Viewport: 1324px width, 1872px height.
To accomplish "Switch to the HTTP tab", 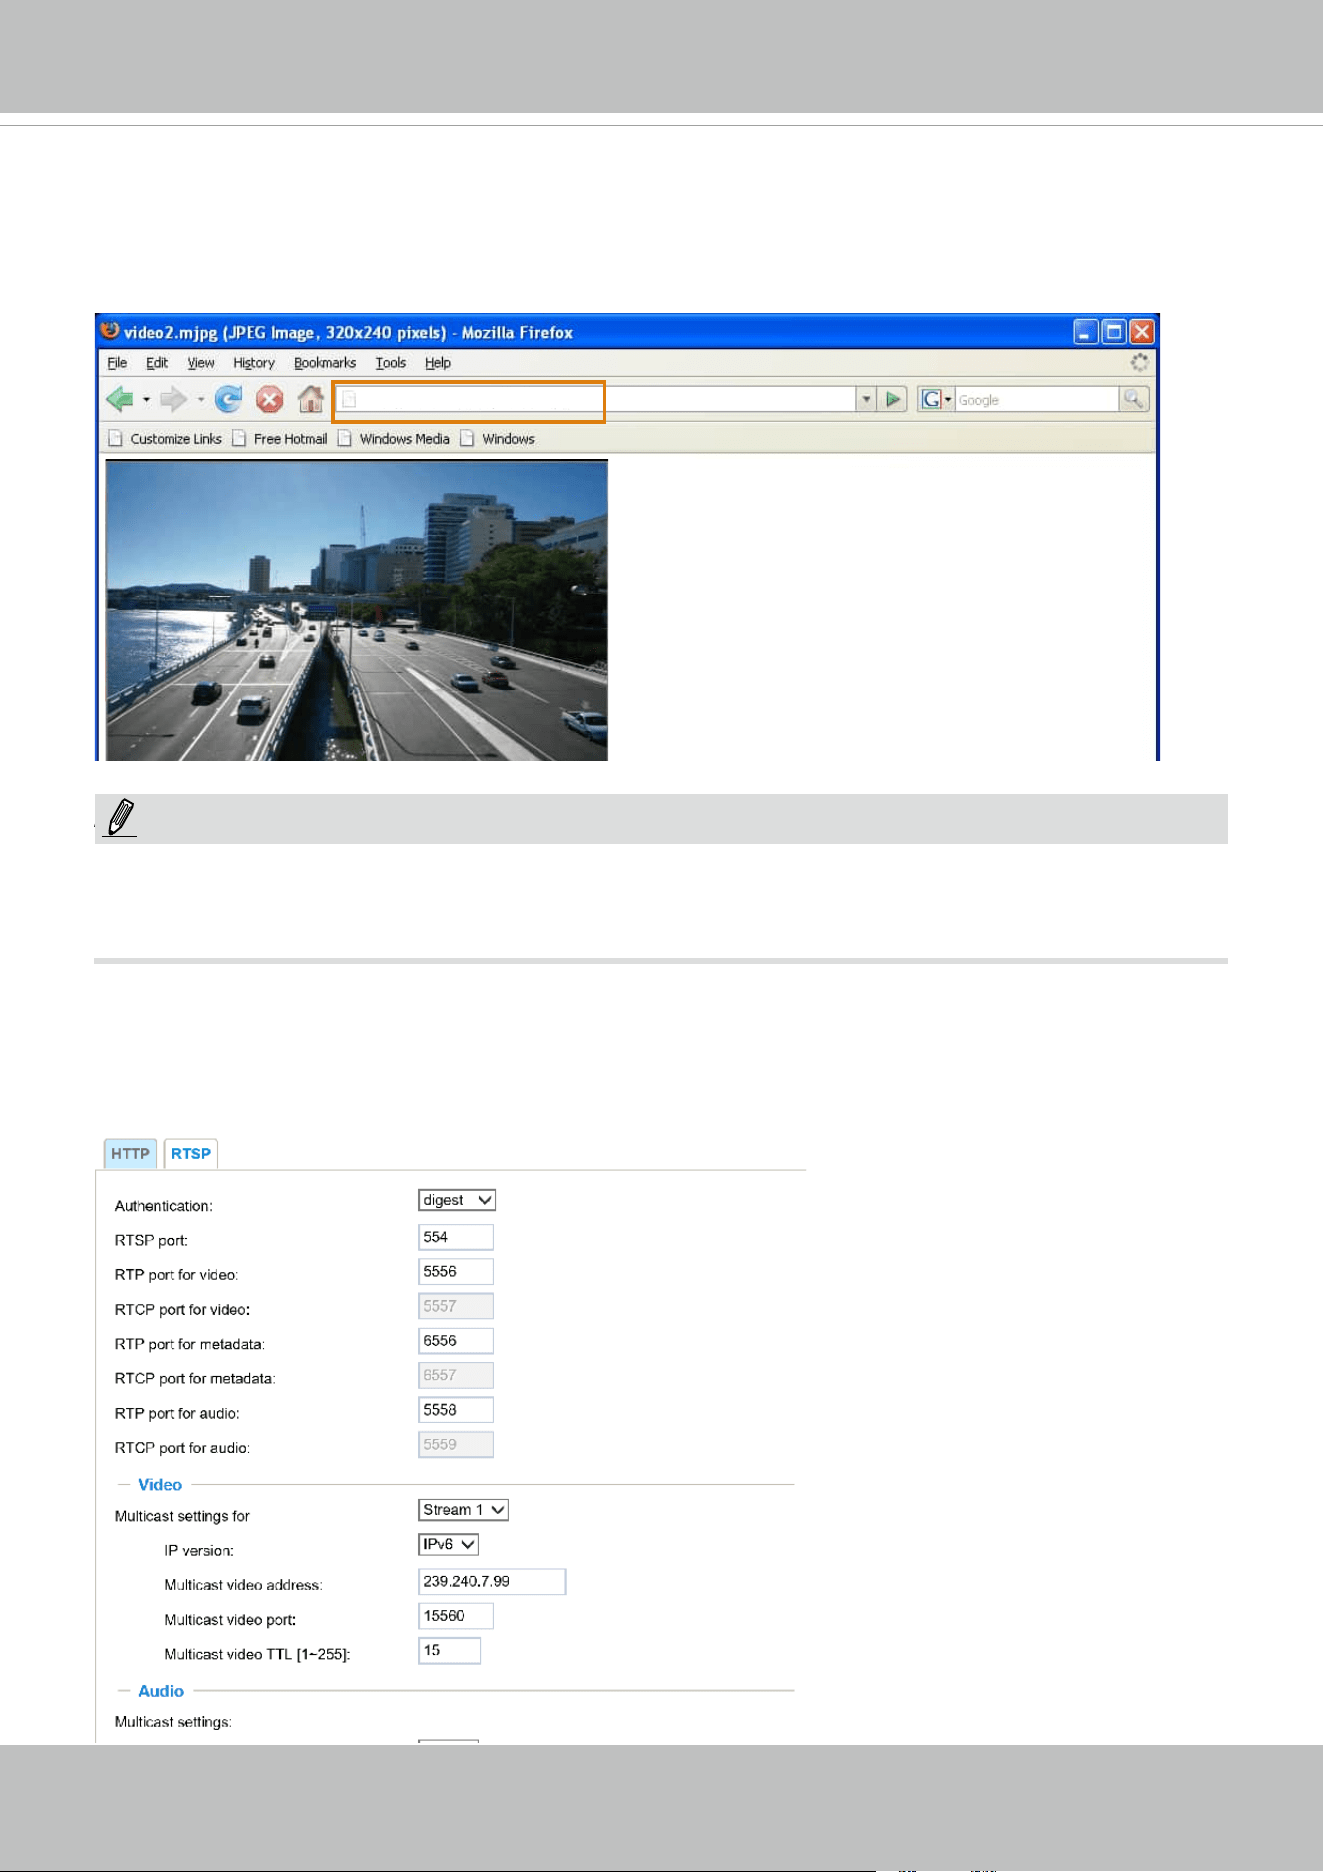I will point(130,1154).
